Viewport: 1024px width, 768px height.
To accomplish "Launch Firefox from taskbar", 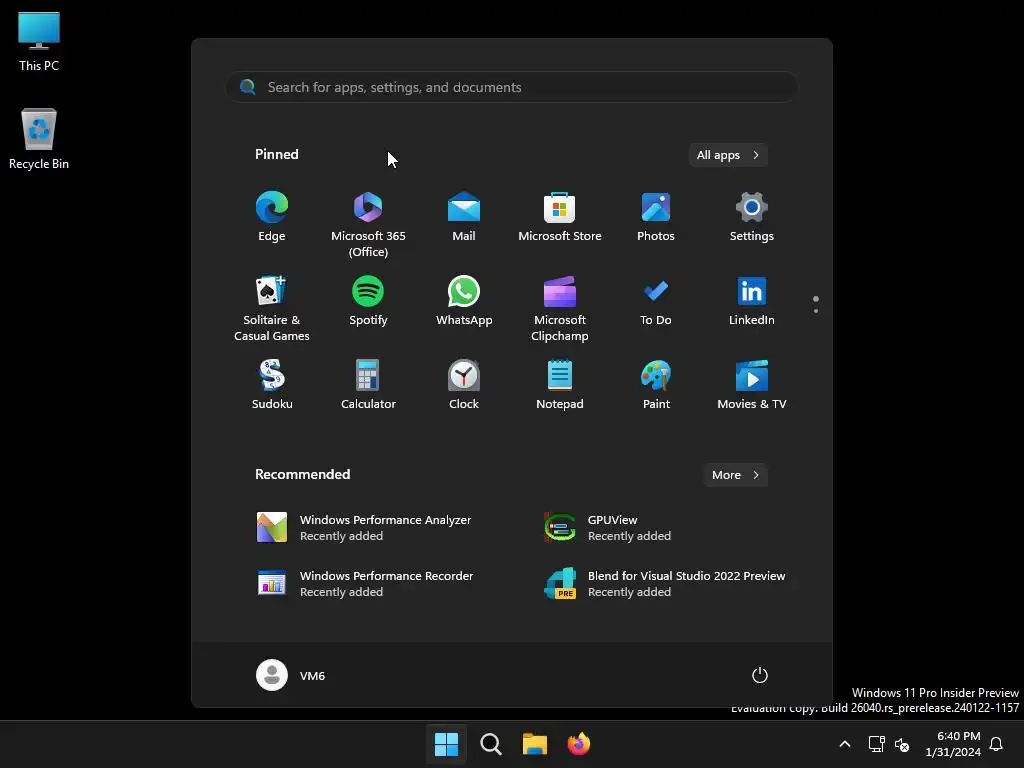I will (x=579, y=744).
